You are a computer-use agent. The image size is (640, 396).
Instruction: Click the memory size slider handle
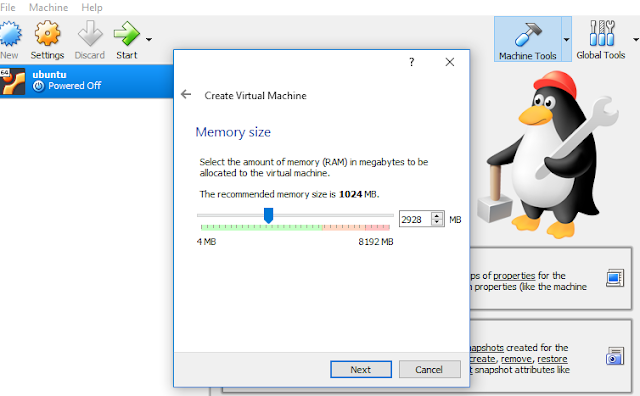[x=268, y=215]
